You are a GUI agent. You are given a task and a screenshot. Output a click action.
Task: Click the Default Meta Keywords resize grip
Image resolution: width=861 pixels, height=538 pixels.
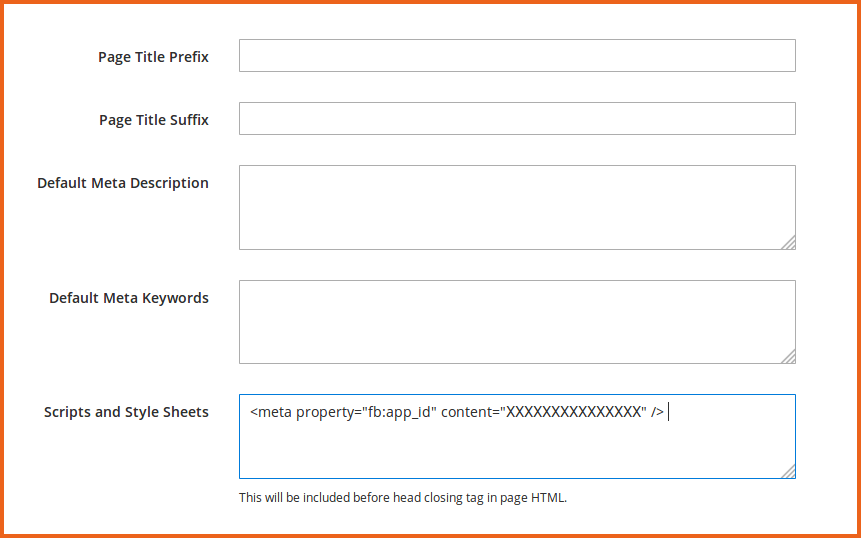tap(789, 356)
